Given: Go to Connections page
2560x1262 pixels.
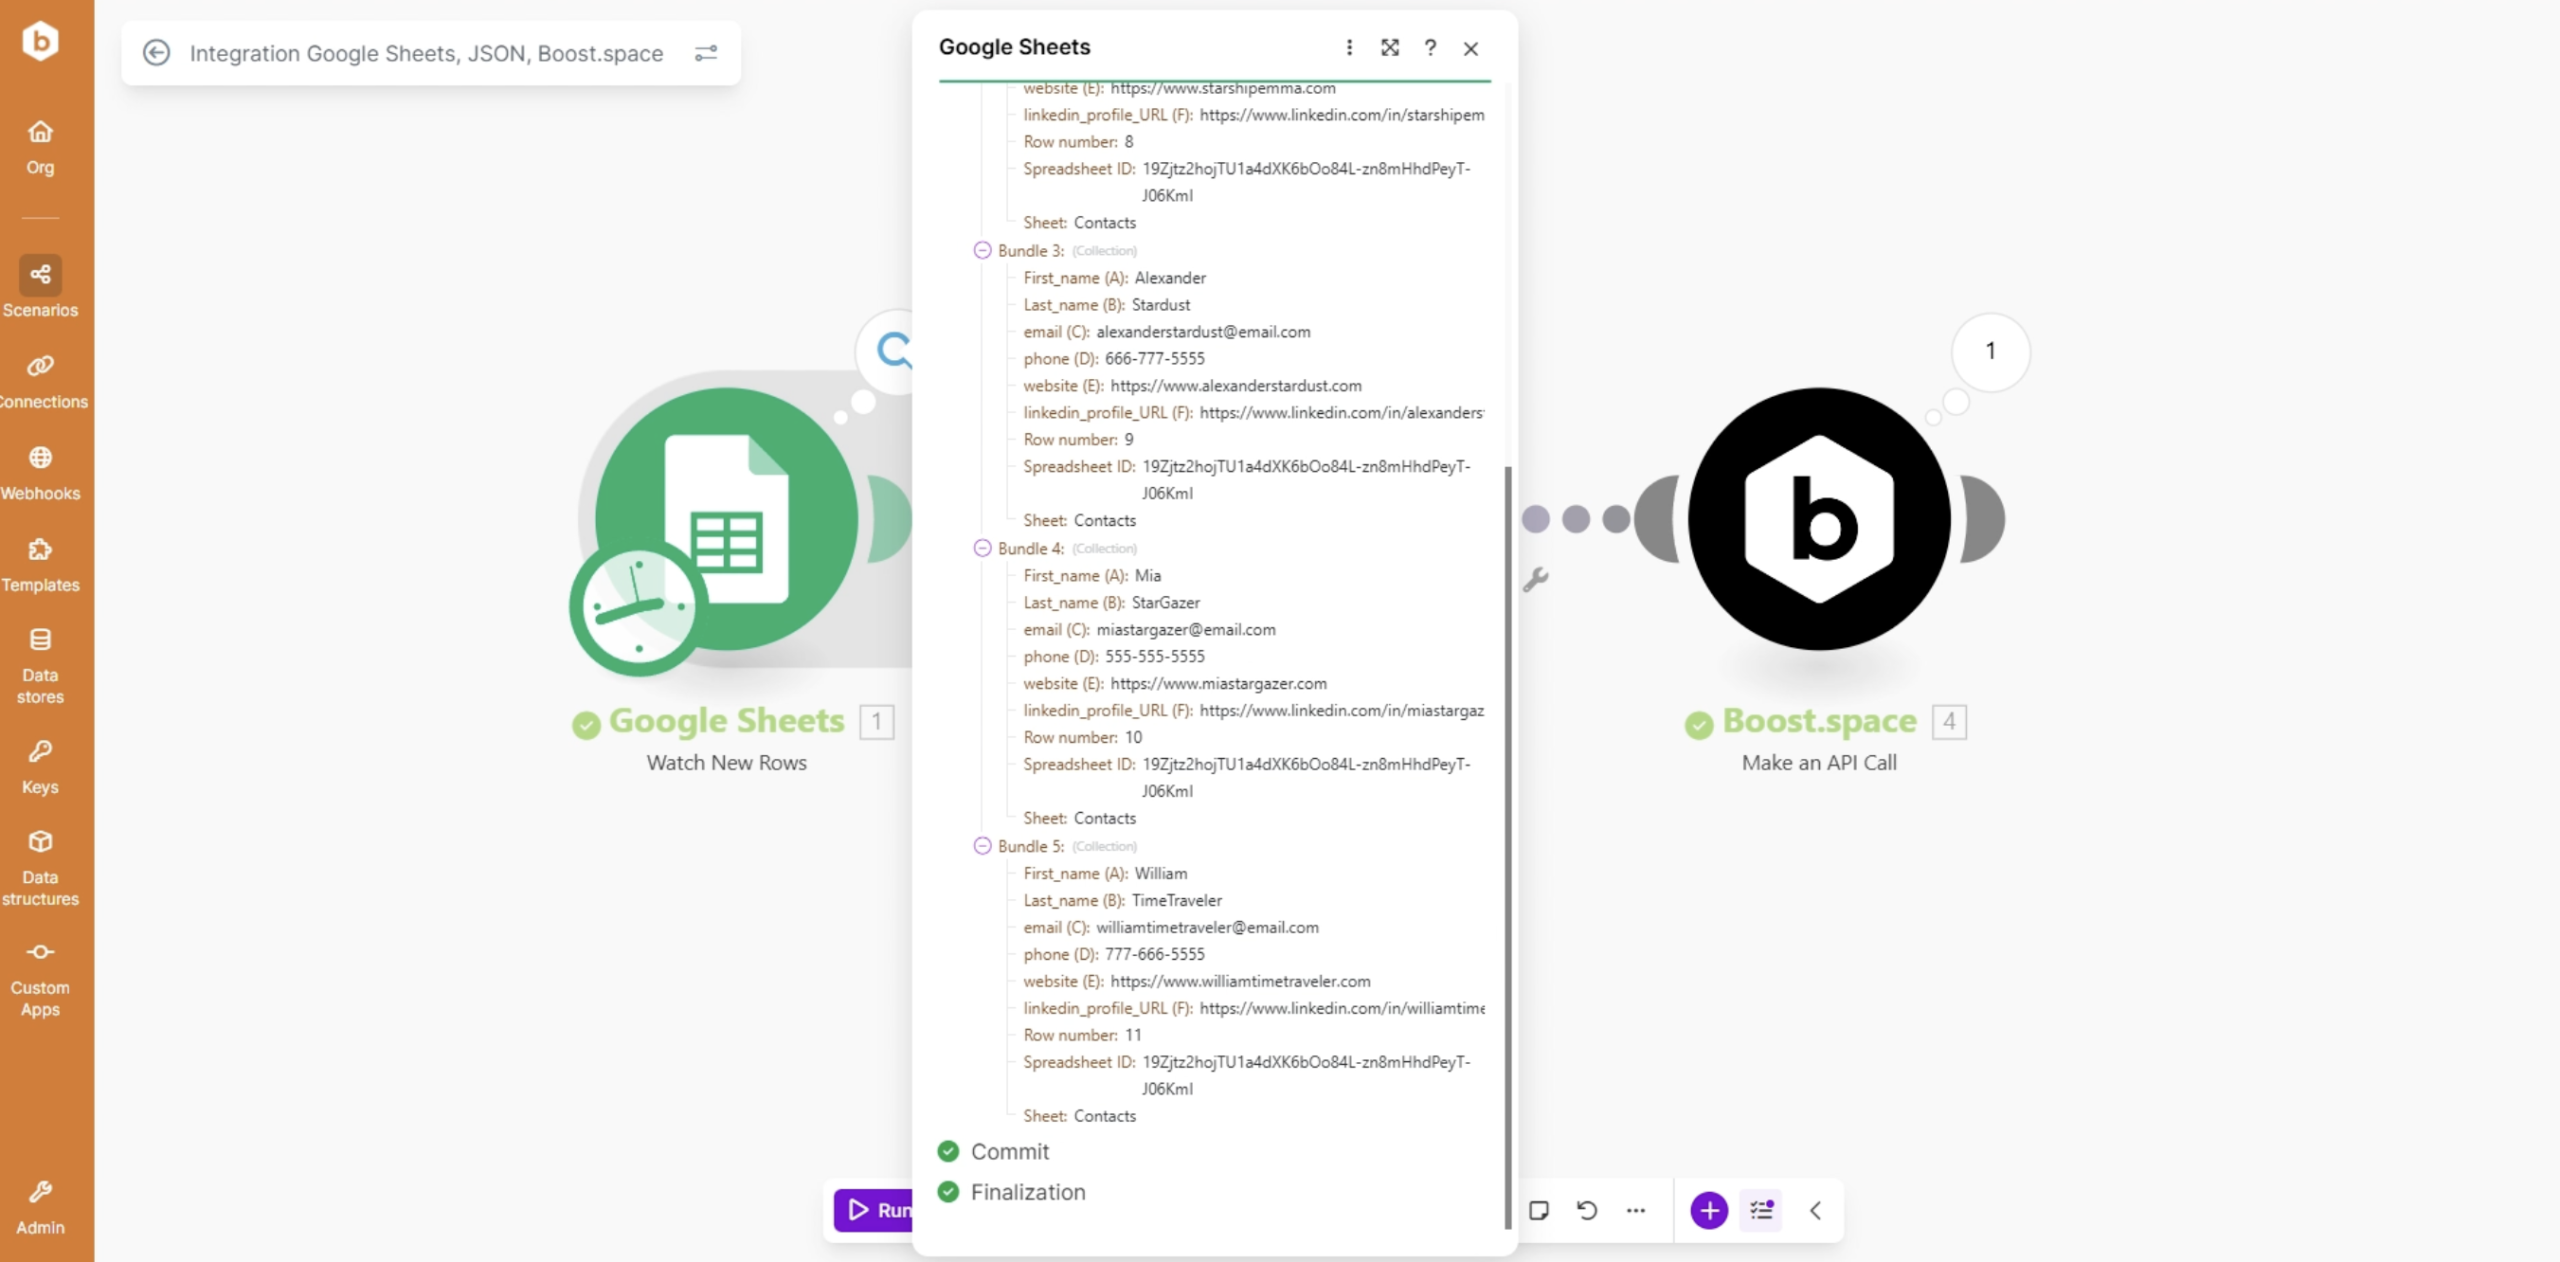Looking at the screenshot, I should pos(40,380).
